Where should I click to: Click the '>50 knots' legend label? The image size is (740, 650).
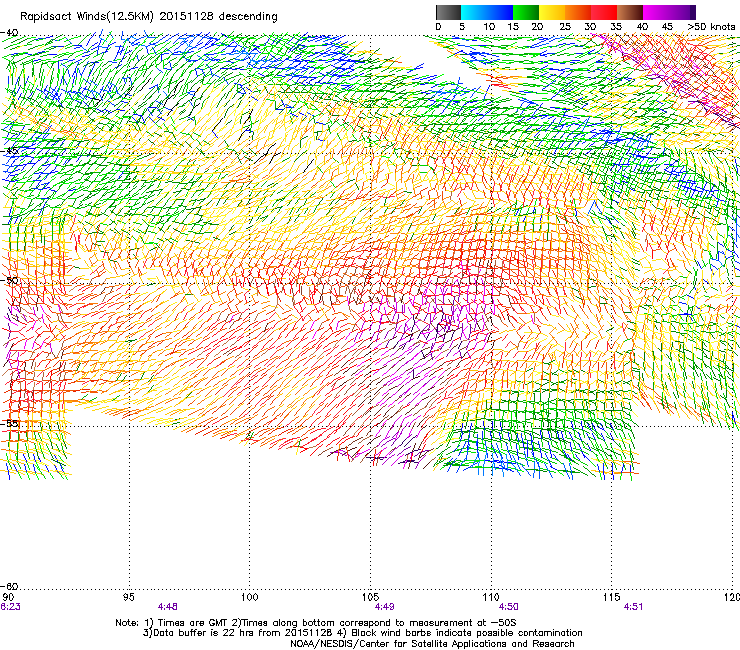point(711,27)
